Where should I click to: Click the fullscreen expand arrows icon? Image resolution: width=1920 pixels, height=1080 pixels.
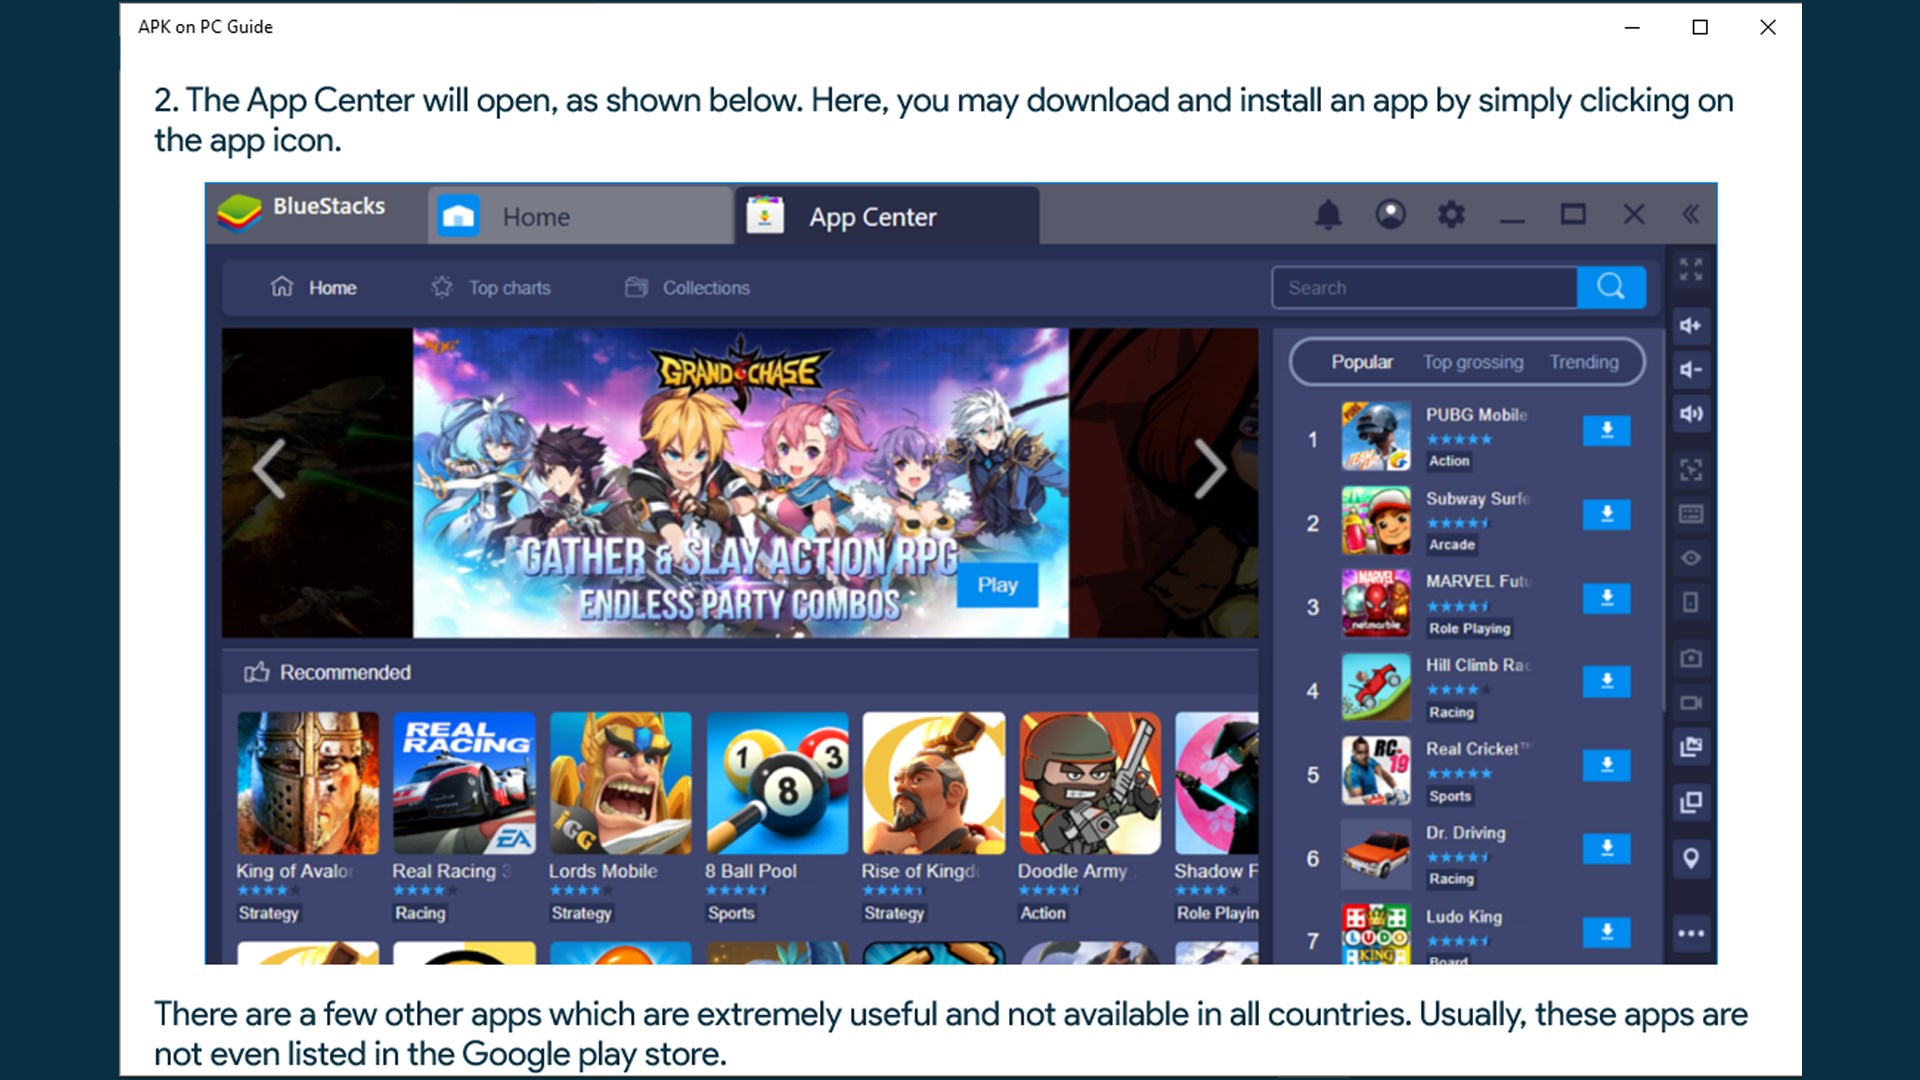(x=1691, y=269)
